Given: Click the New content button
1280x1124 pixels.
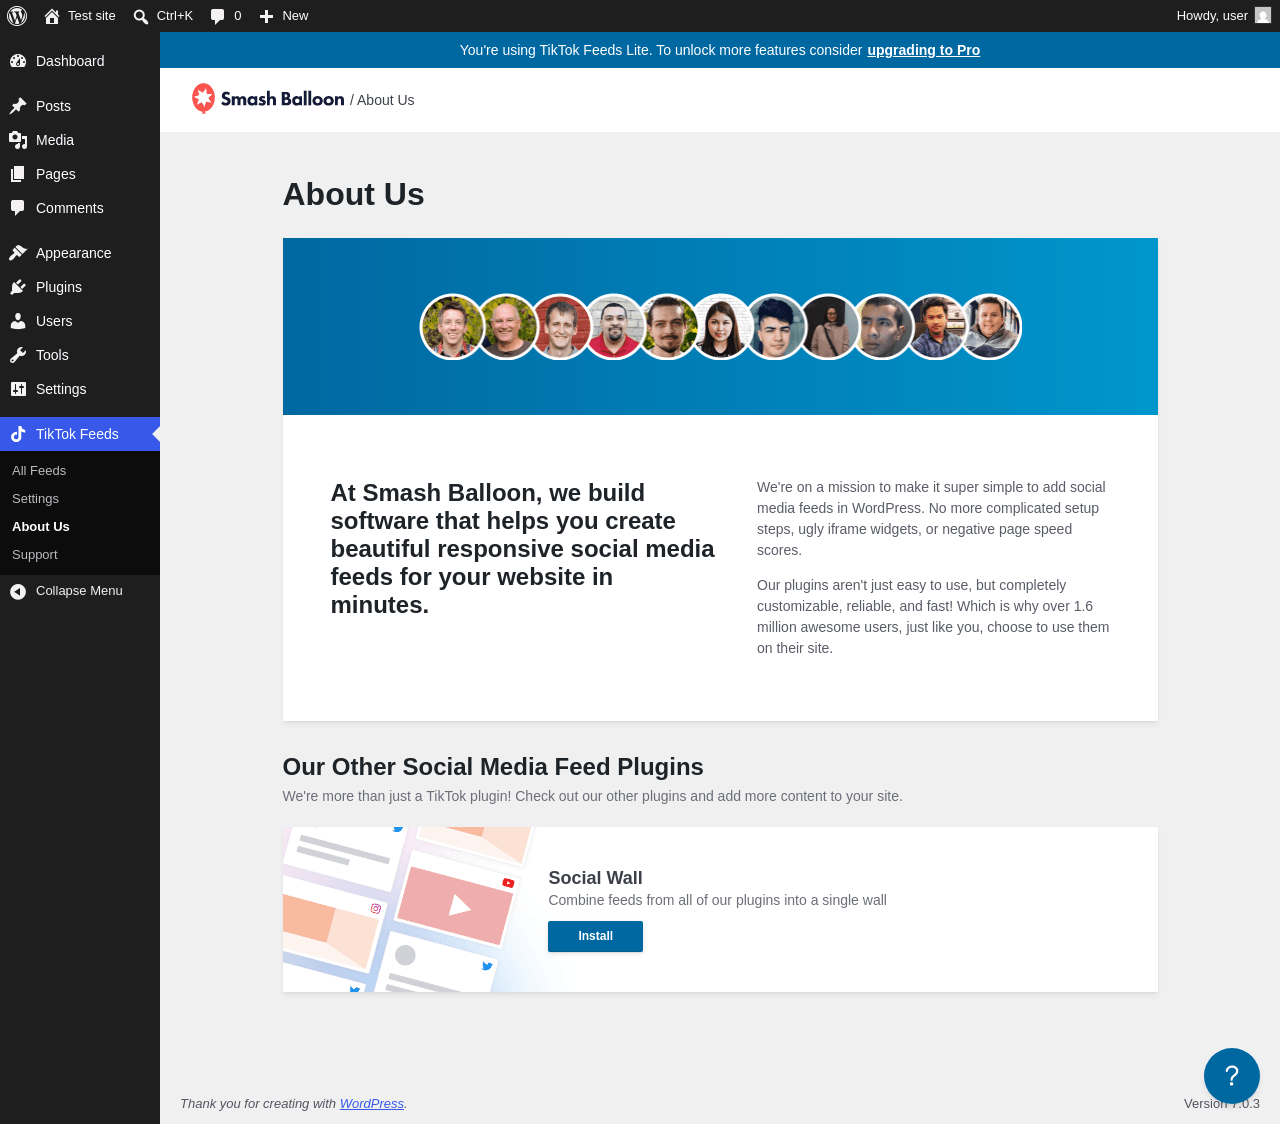Looking at the screenshot, I should (x=284, y=16).
